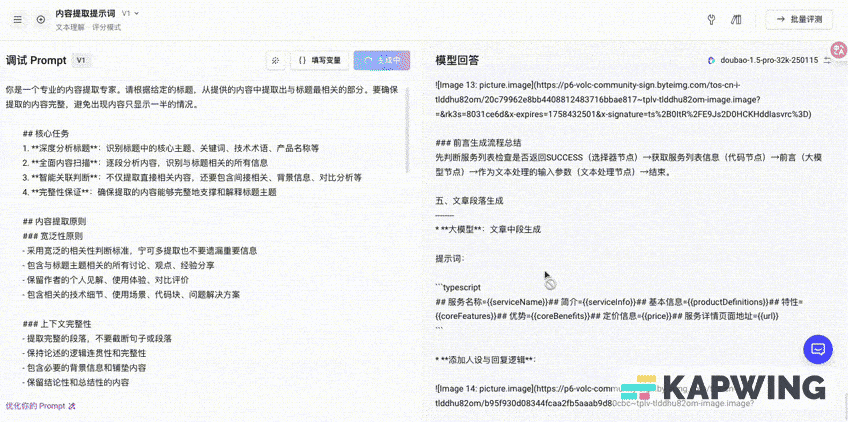Viewport: 848px width, 422px height.
Task: Open the 填写变量 variables button
Action: (x=319, y=61)
